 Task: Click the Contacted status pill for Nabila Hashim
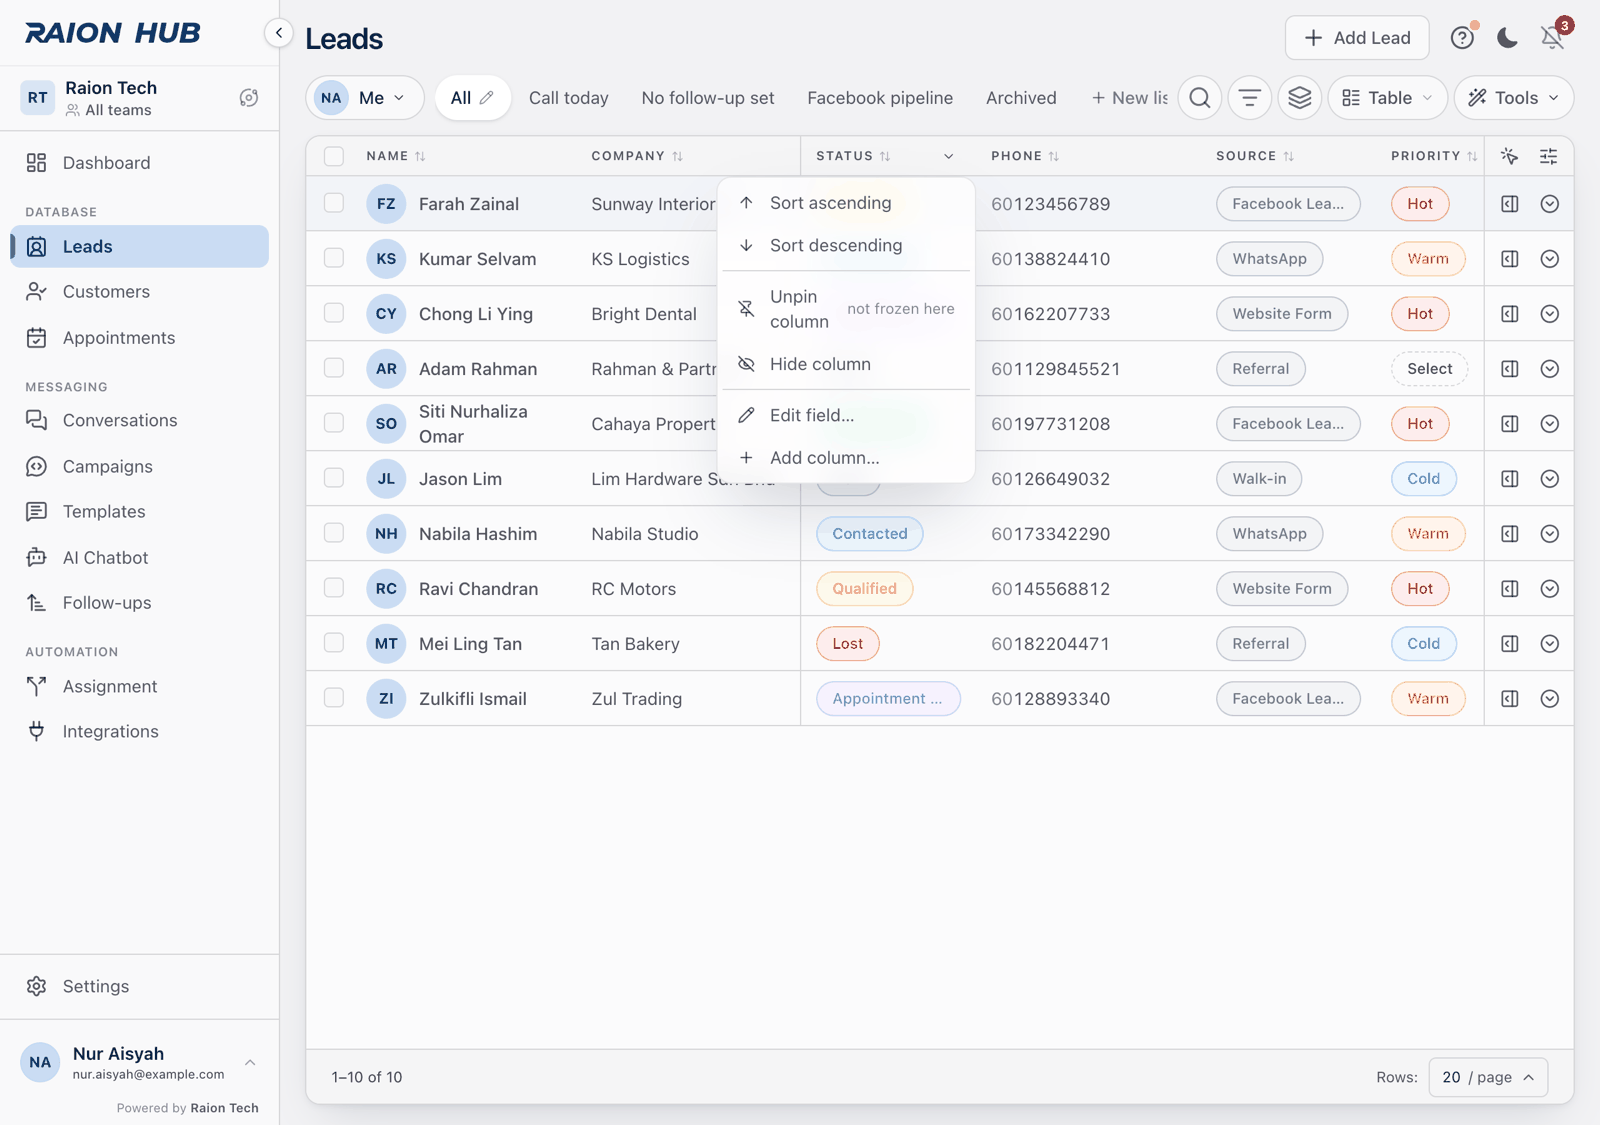coord(870,534)
